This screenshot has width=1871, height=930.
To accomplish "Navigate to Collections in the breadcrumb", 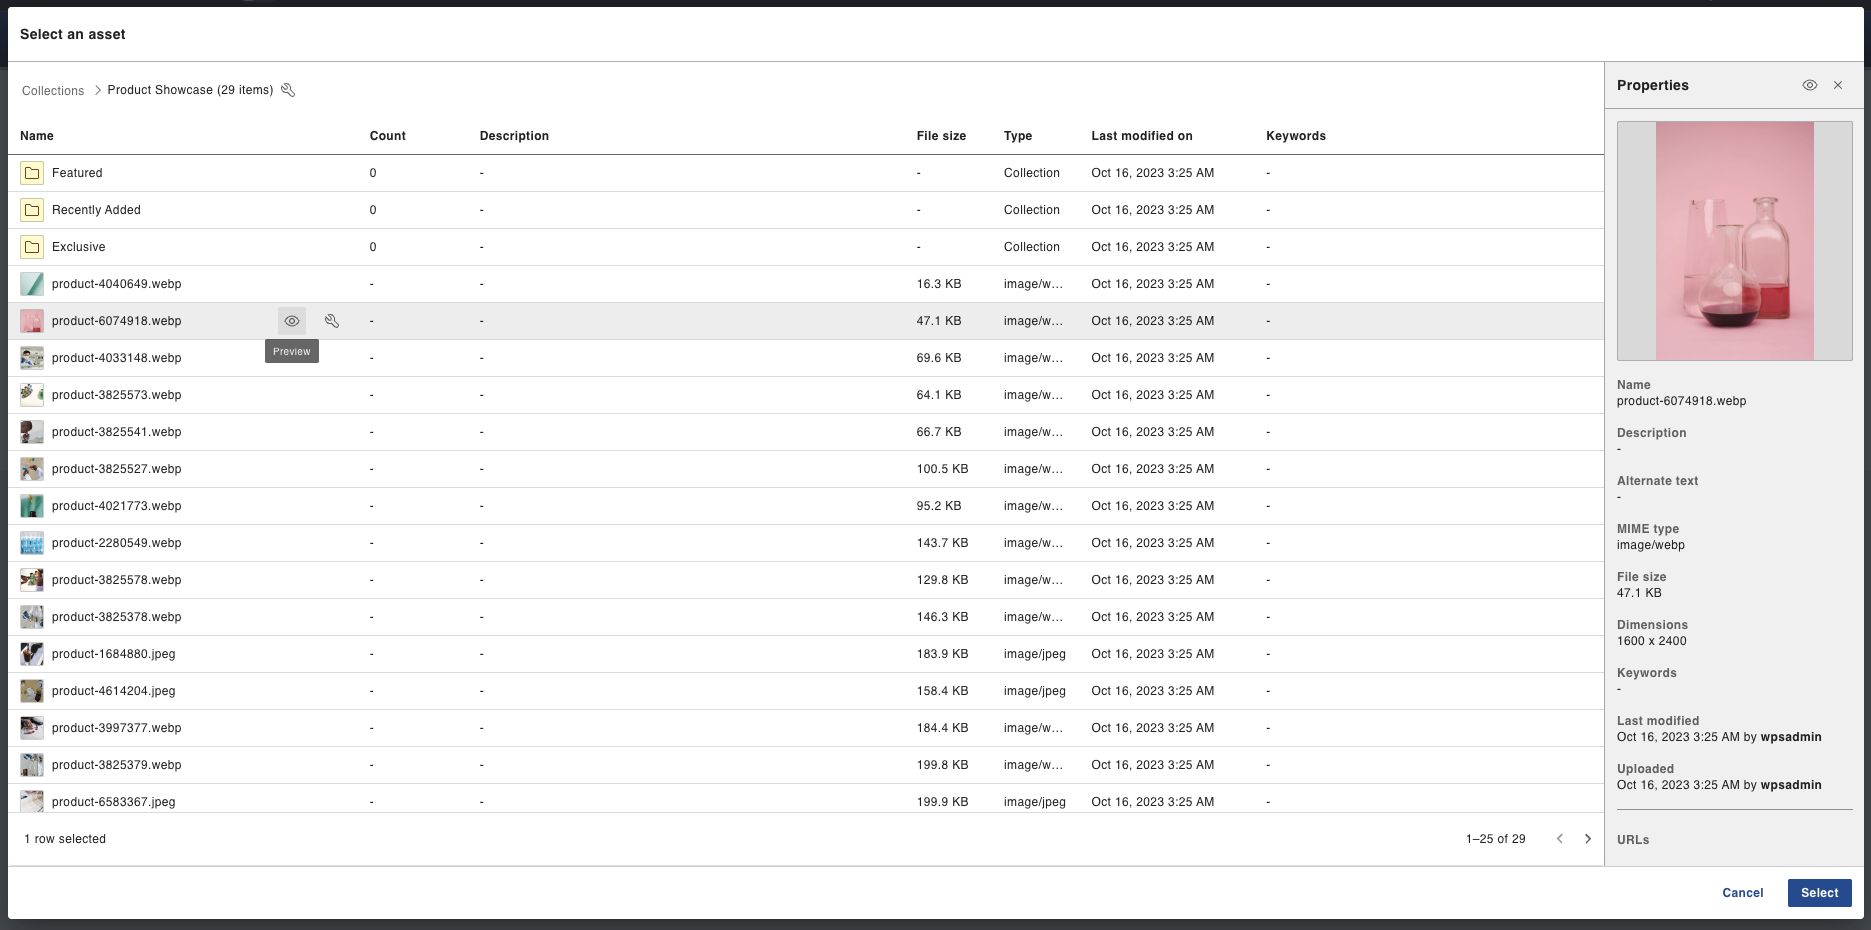I will click(x=53, y=91).
